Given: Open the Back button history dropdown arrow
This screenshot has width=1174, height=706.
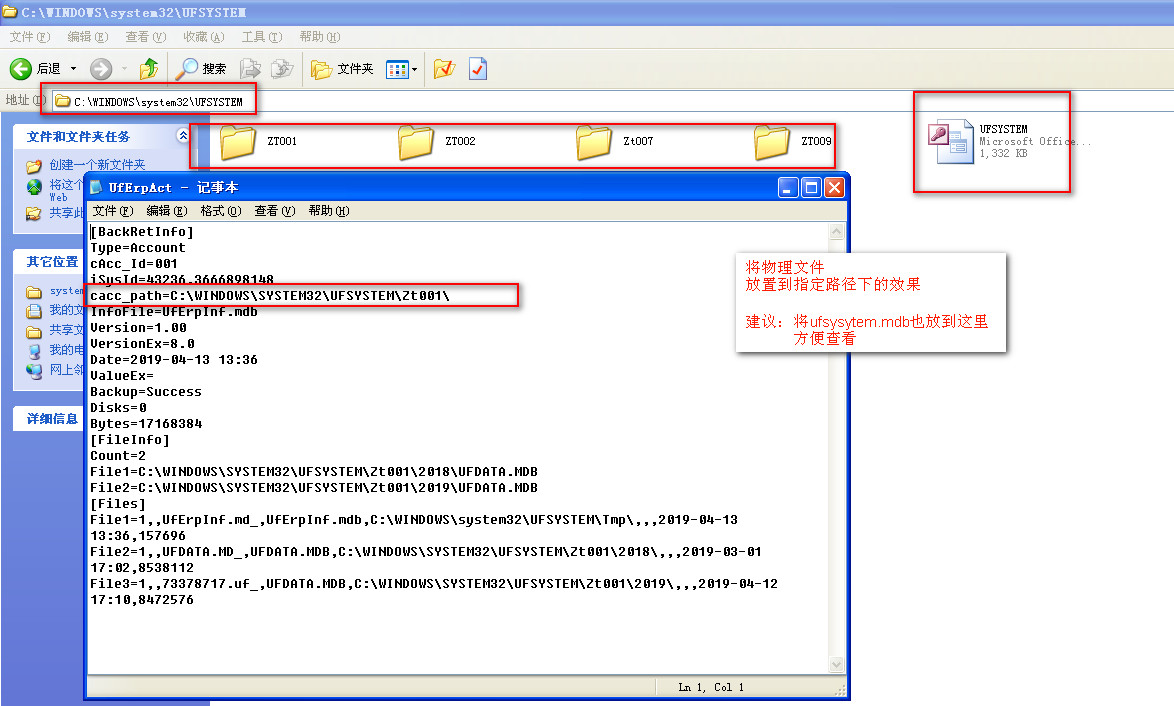Looking at the screenshot, I should 72,69.
